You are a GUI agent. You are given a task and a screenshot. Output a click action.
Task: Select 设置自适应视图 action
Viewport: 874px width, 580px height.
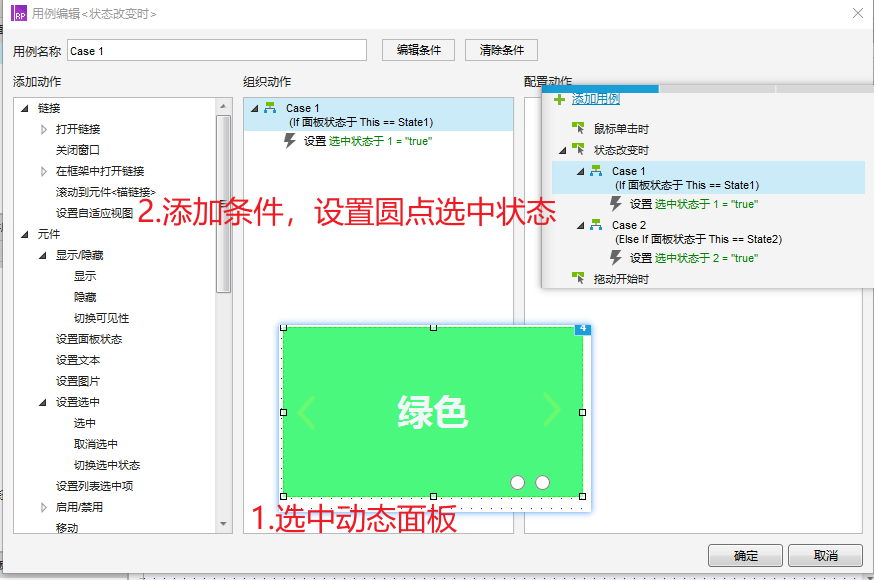(x=94, y=213)
